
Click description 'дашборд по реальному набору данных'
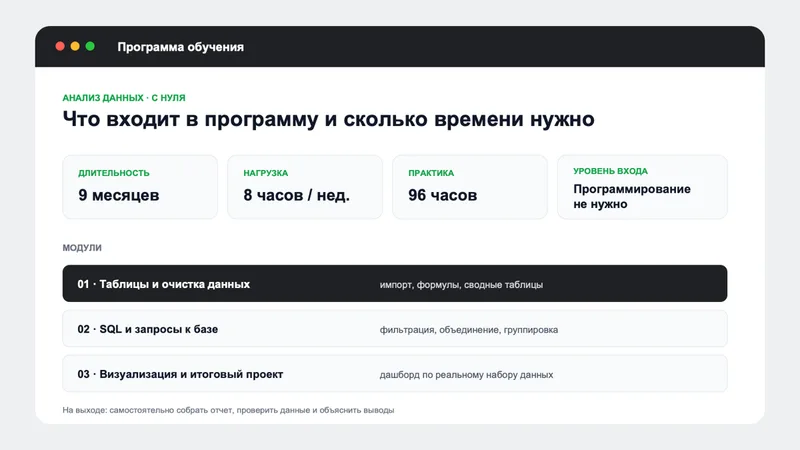(x=466, y=374)
